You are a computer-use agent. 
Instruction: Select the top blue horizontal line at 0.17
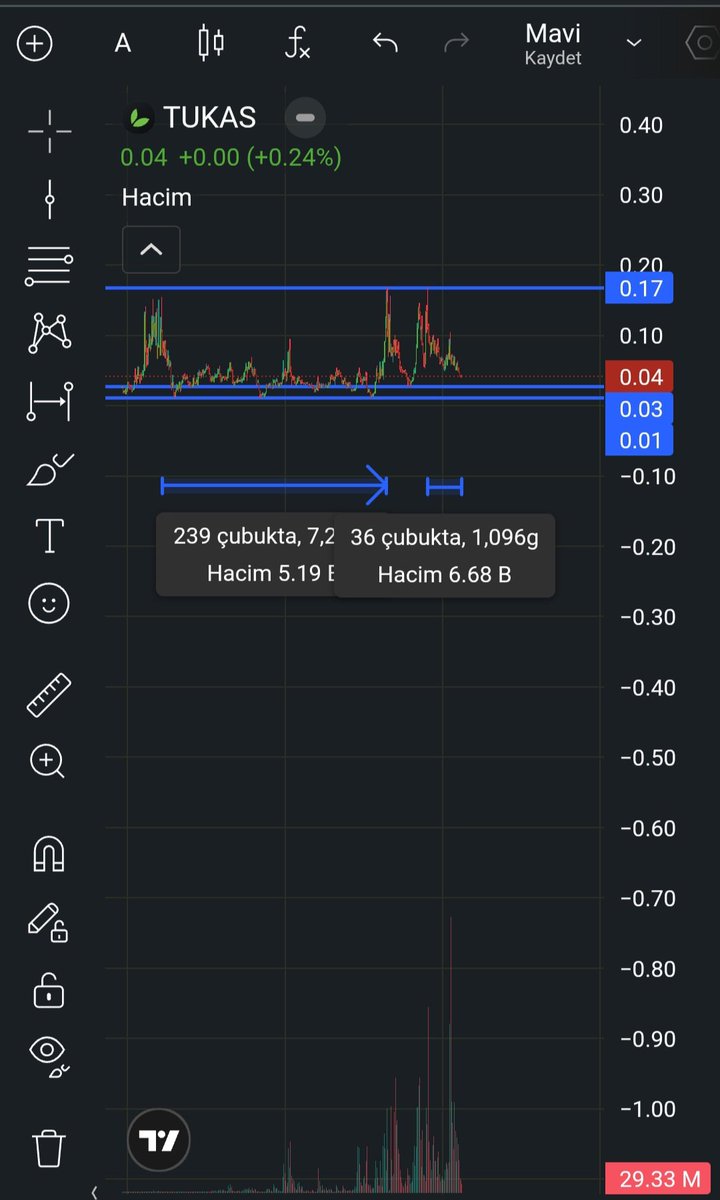tap(355, 288)
